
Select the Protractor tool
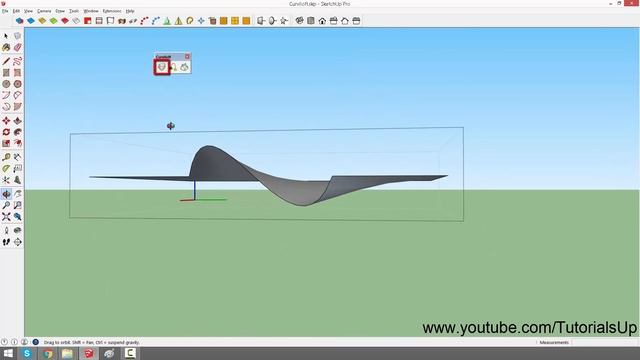6,169
